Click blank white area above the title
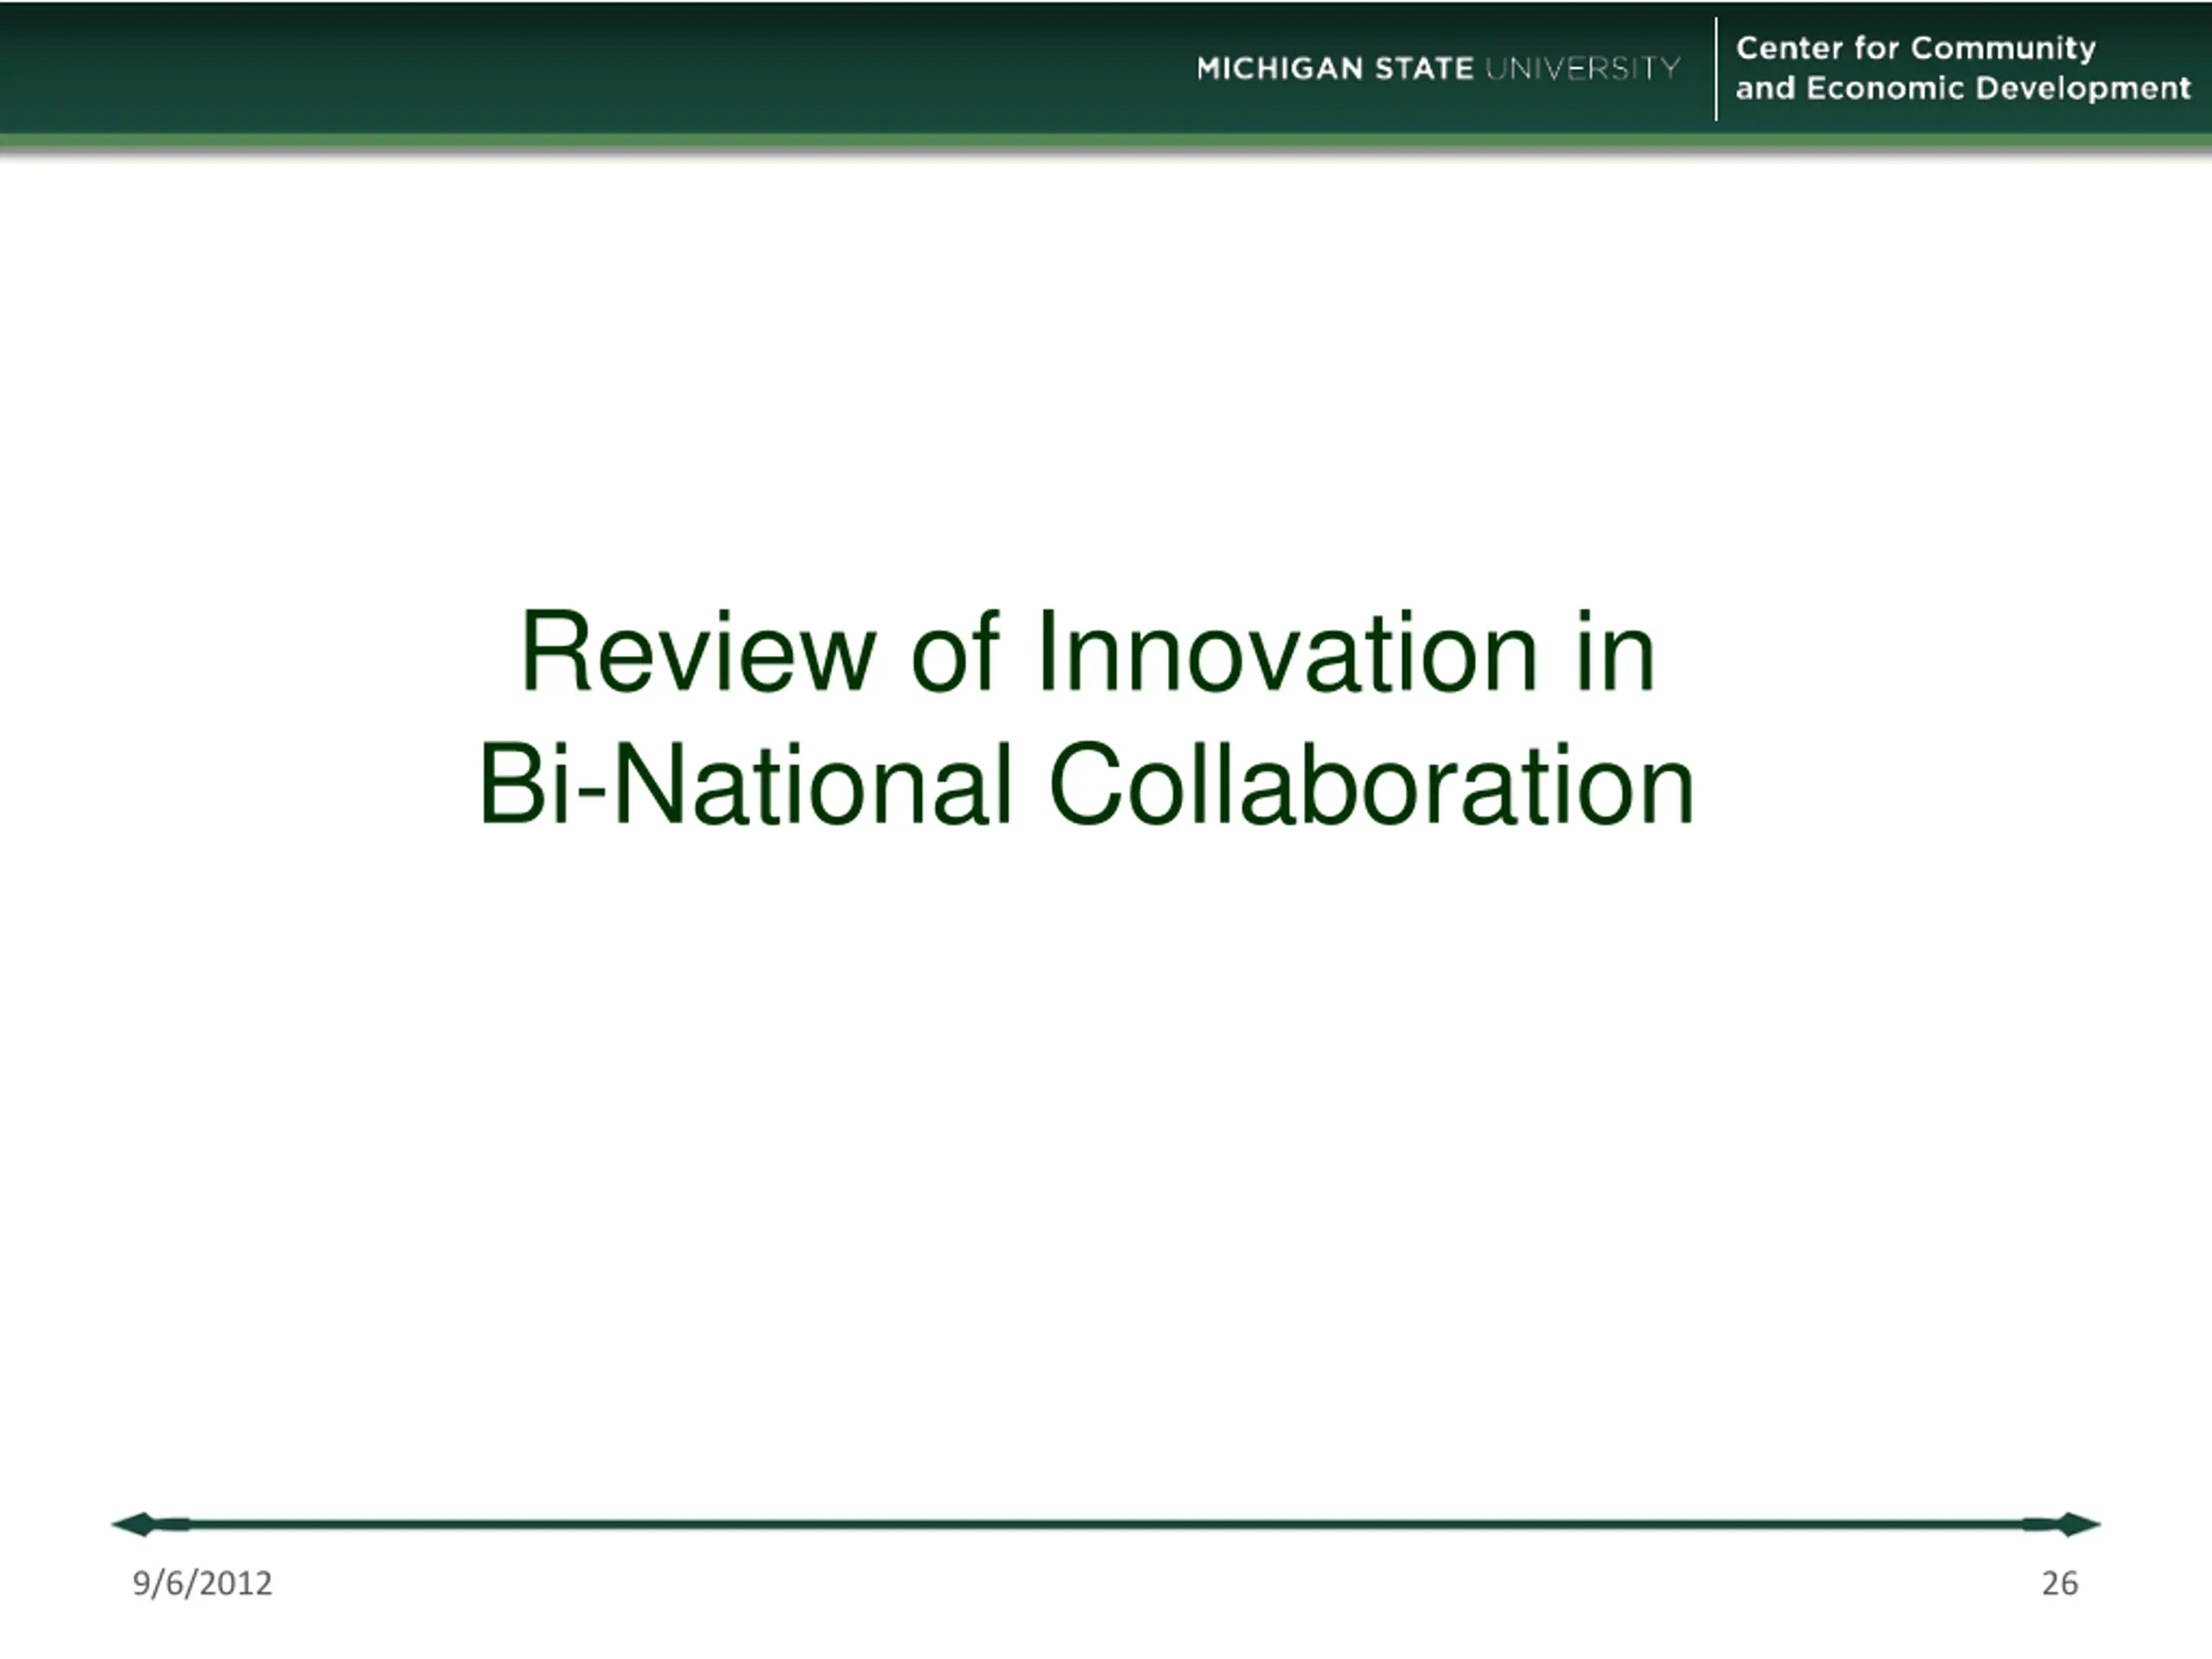The height and width of the screenshot is (1659, 2212). tap(1106, 380)
